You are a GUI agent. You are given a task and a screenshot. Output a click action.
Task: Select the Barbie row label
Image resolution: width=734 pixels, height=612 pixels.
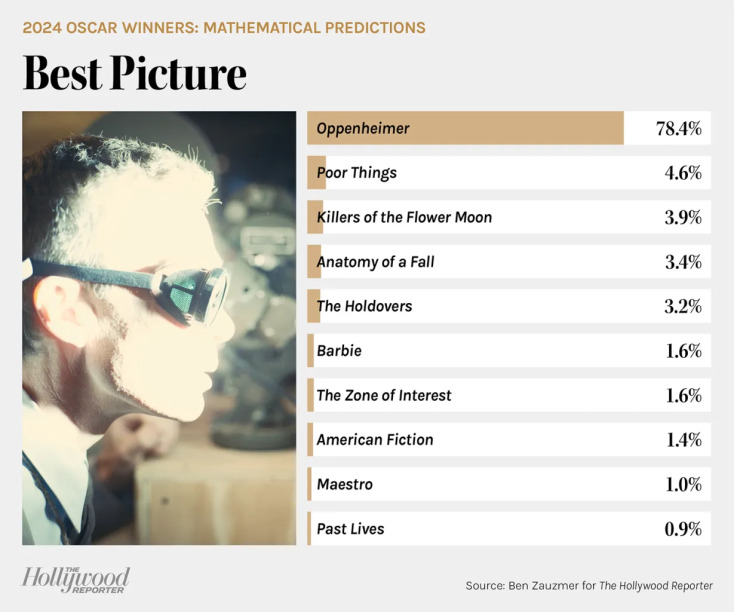[339, 351]
